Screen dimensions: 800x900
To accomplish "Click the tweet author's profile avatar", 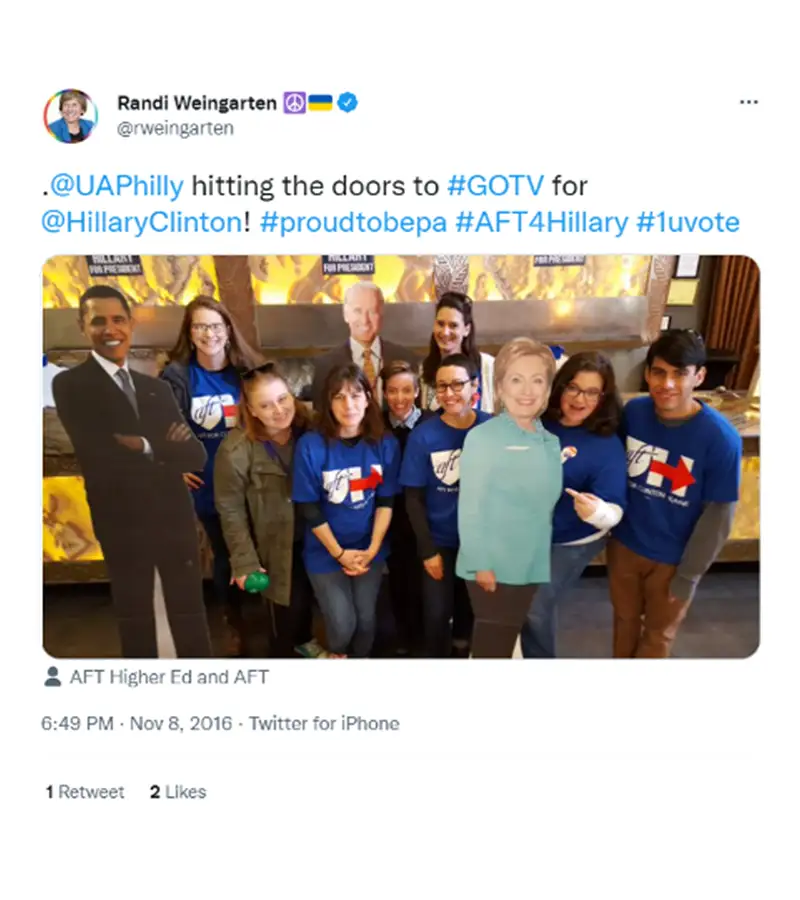I will (x=71, y=115).
